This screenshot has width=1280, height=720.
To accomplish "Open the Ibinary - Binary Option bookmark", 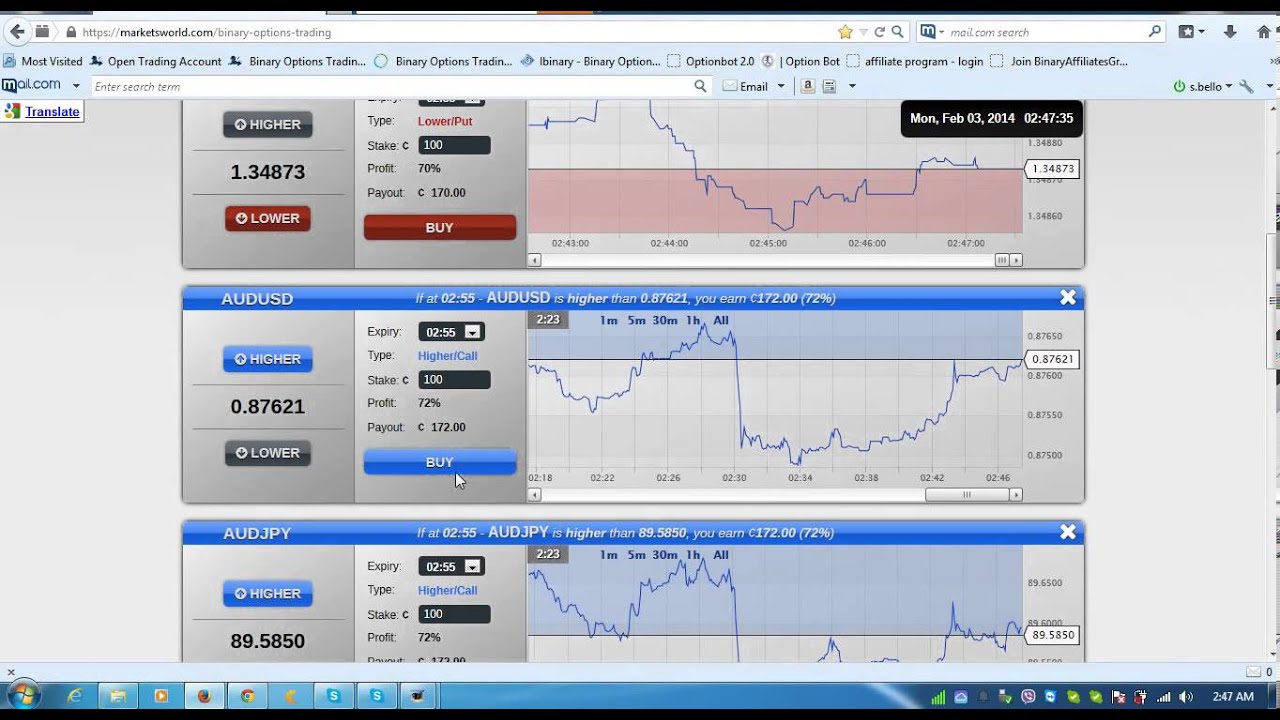I will [x=590, y=61].
